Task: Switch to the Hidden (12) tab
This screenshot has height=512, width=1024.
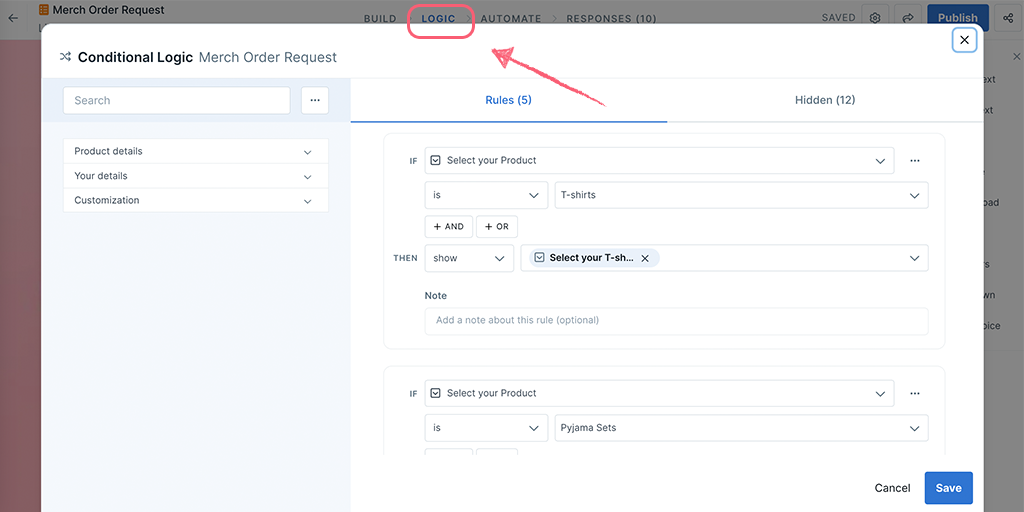Action: [x=825, y=100]
